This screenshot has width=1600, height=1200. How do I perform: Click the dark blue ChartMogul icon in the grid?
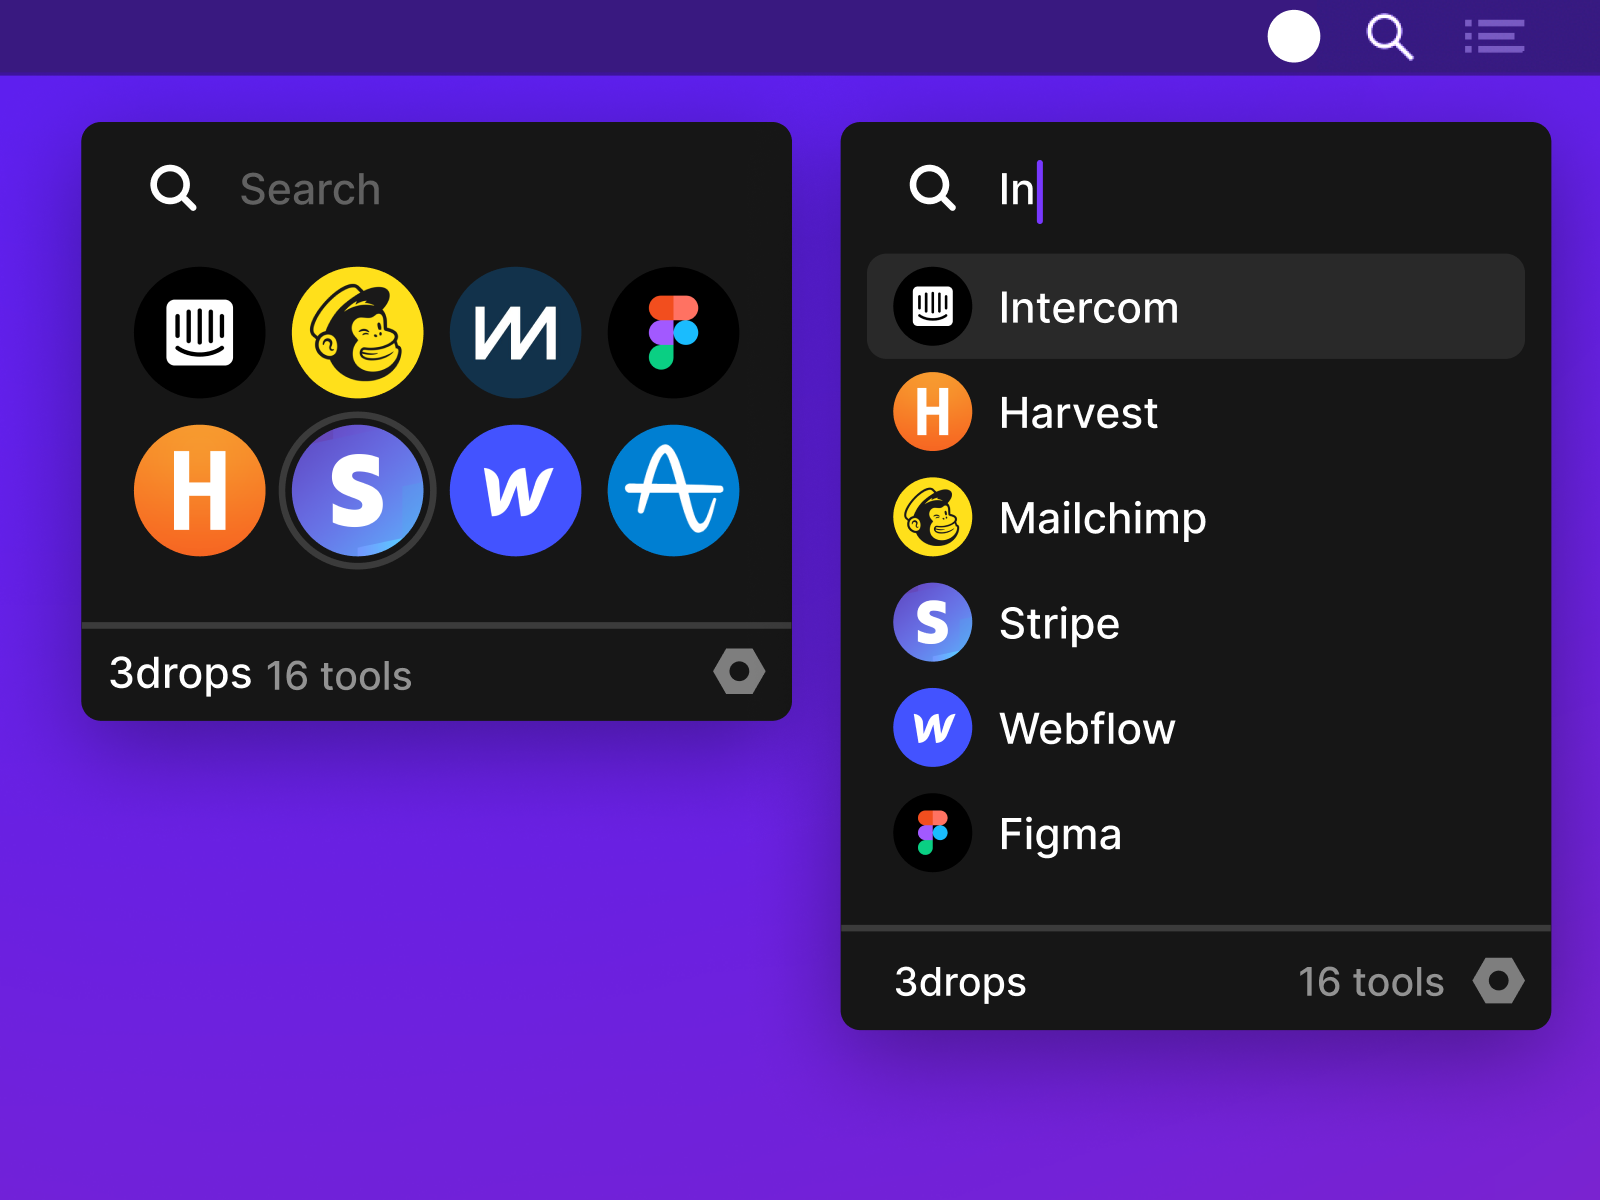point(516,333)
